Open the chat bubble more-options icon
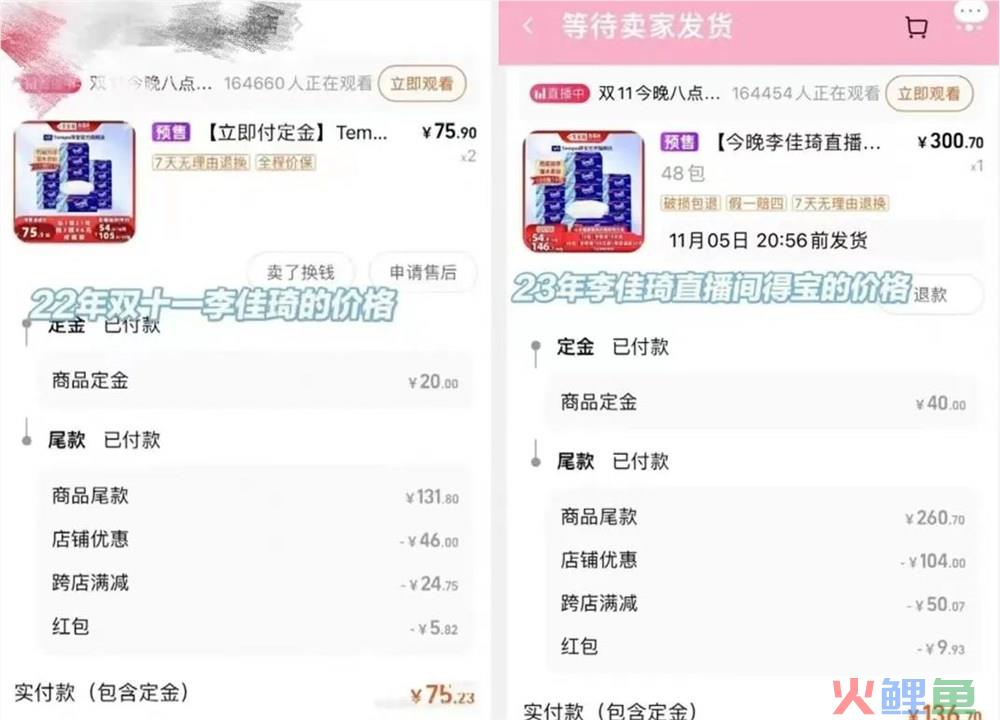The width and height of the screenshot is (1000, 720). [970, 15]
